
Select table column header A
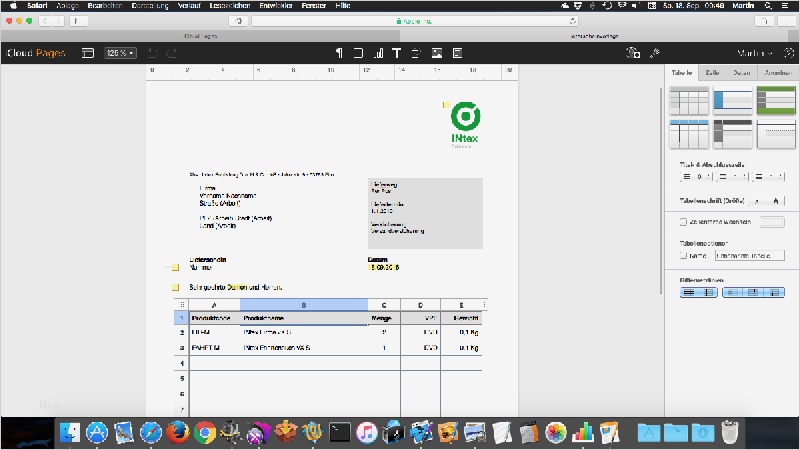tap(214, 305)
